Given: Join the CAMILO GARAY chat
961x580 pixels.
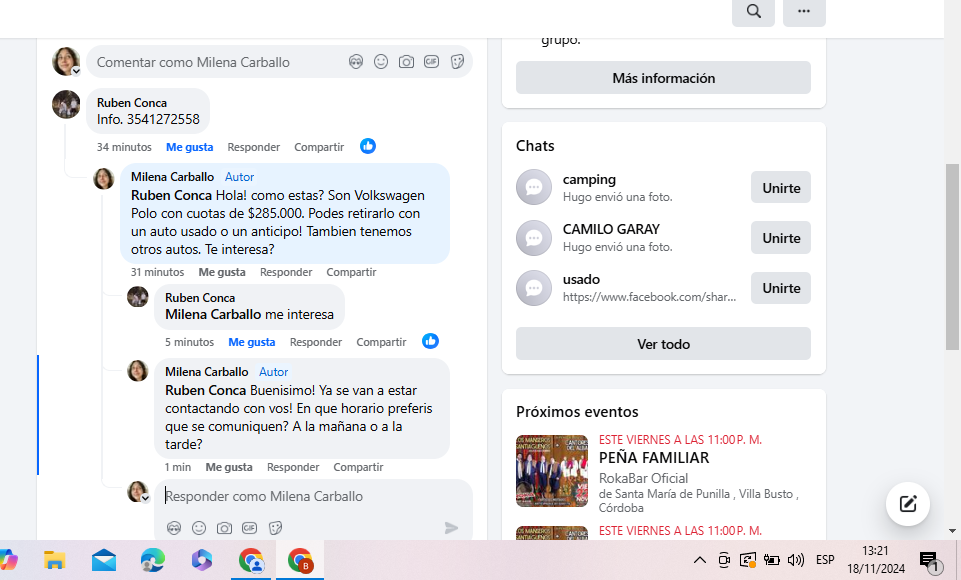Looking at the screenshot, I should pos(780,238).
